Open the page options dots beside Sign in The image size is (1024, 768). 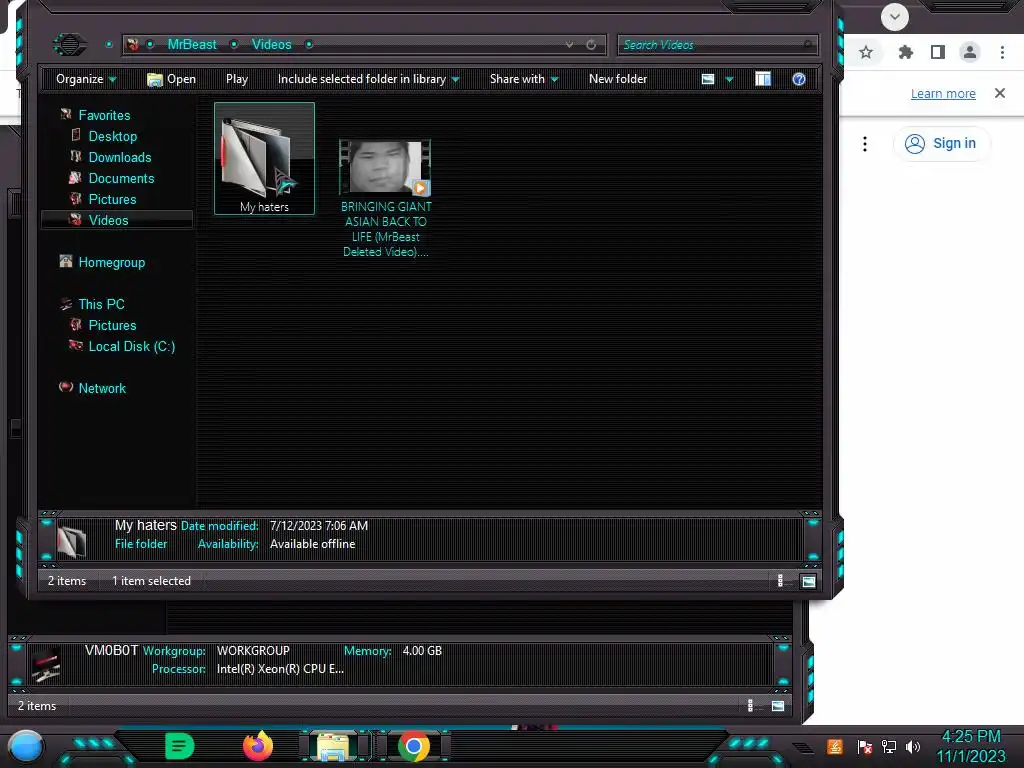tap(865, 144)
